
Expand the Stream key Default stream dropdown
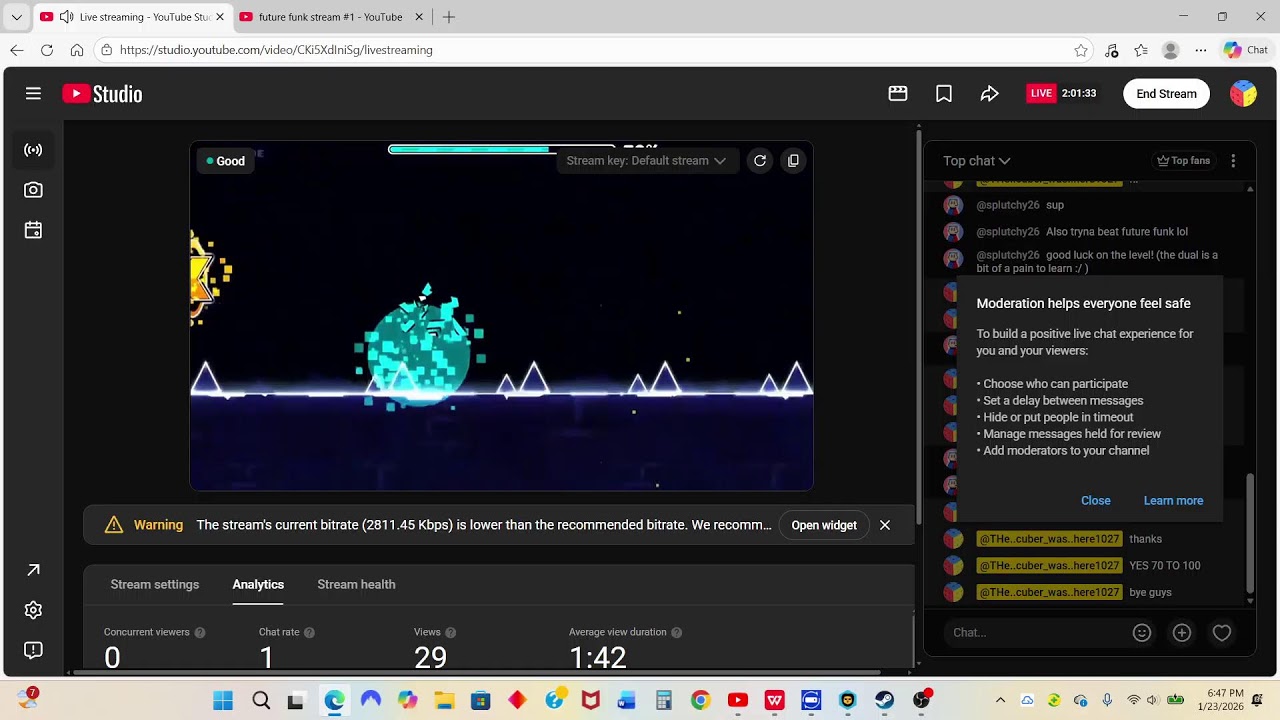[646, 160]
